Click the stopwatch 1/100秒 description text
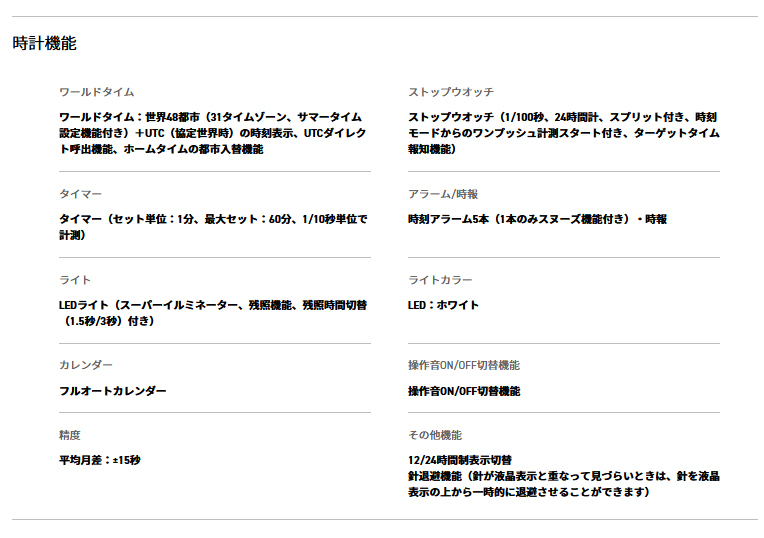The image size is (764, 538). coord(564,133)
